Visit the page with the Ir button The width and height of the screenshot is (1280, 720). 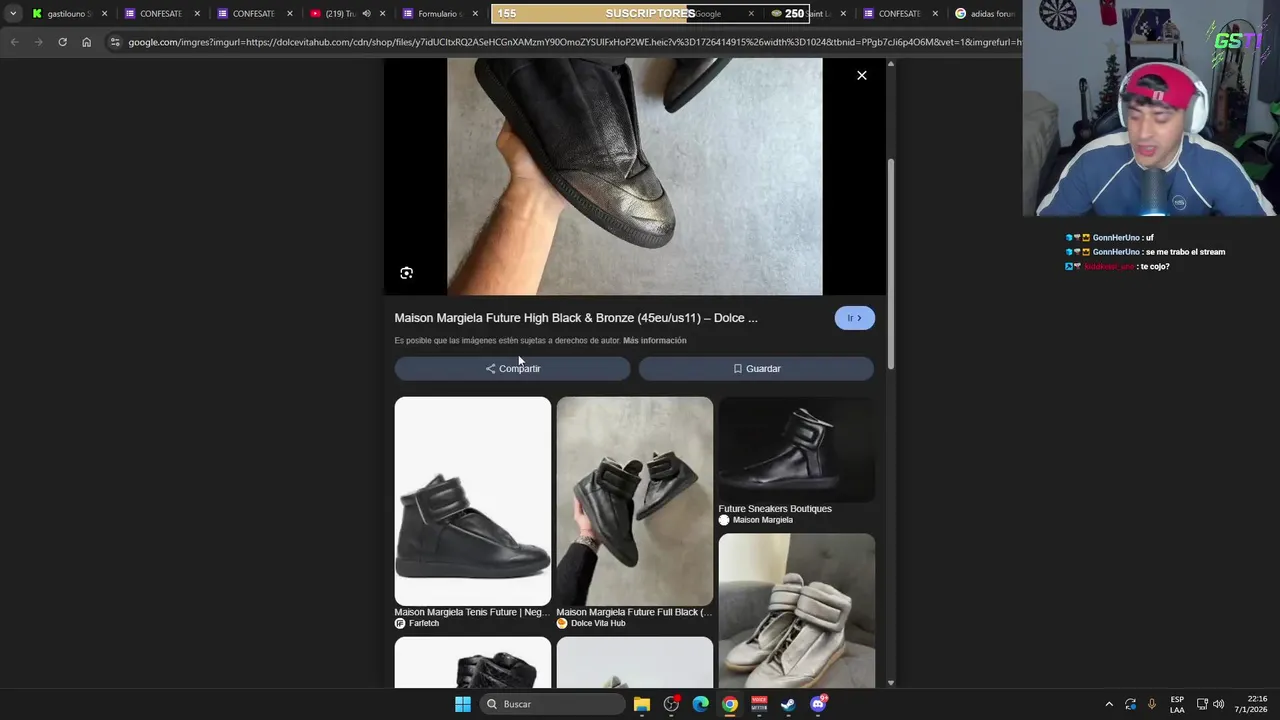coord(854,318)
